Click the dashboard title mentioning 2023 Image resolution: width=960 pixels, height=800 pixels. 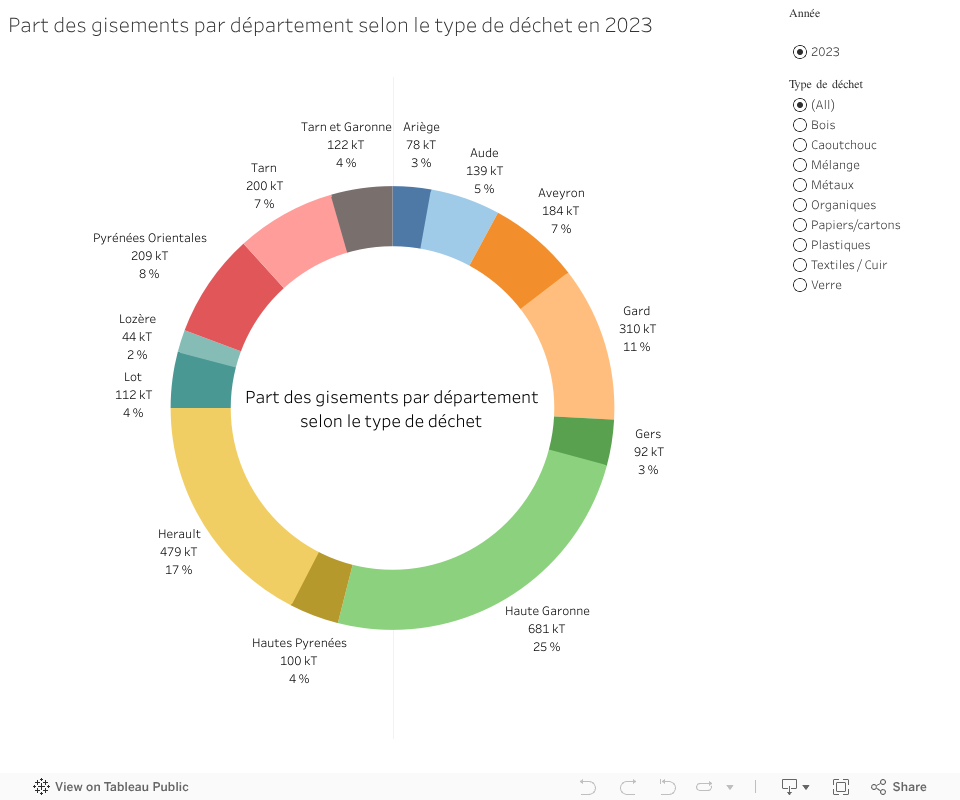point(331,25)
